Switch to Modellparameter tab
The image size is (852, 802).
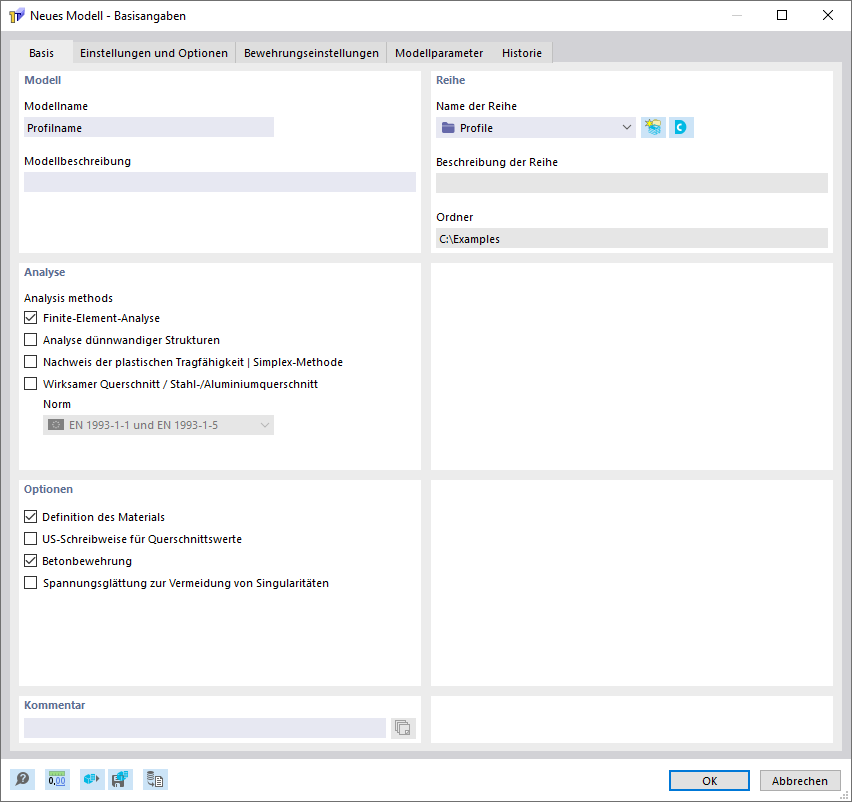click(439, 53)
